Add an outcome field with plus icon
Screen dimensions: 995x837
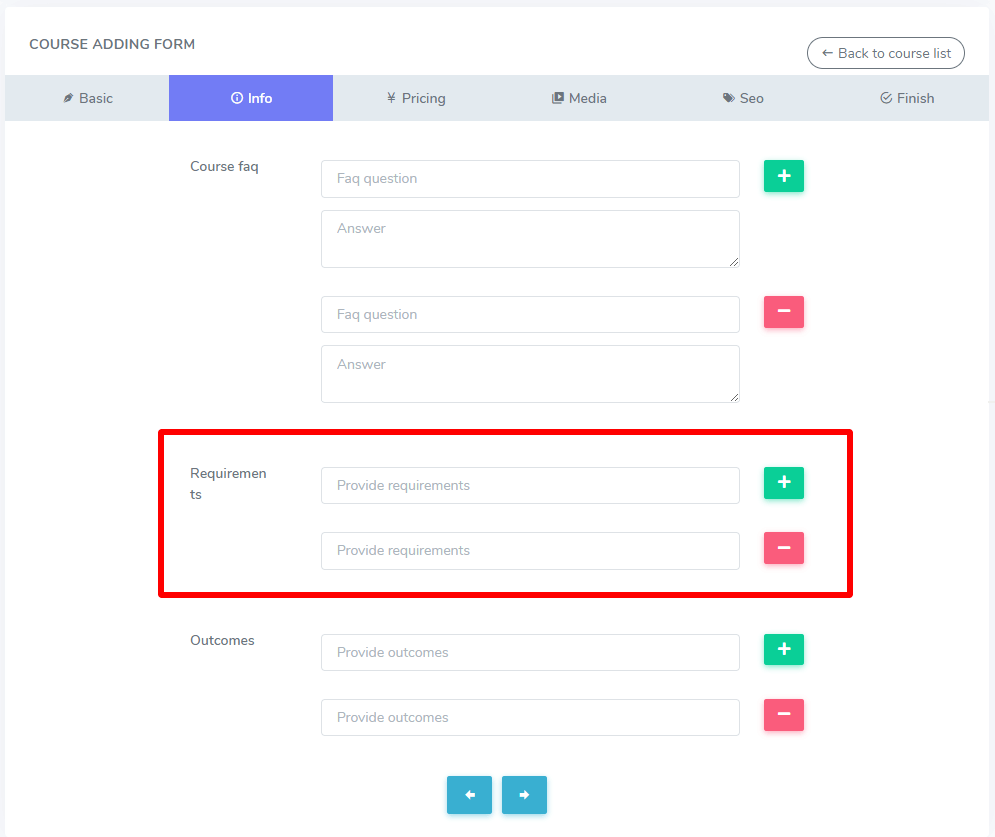783,650
